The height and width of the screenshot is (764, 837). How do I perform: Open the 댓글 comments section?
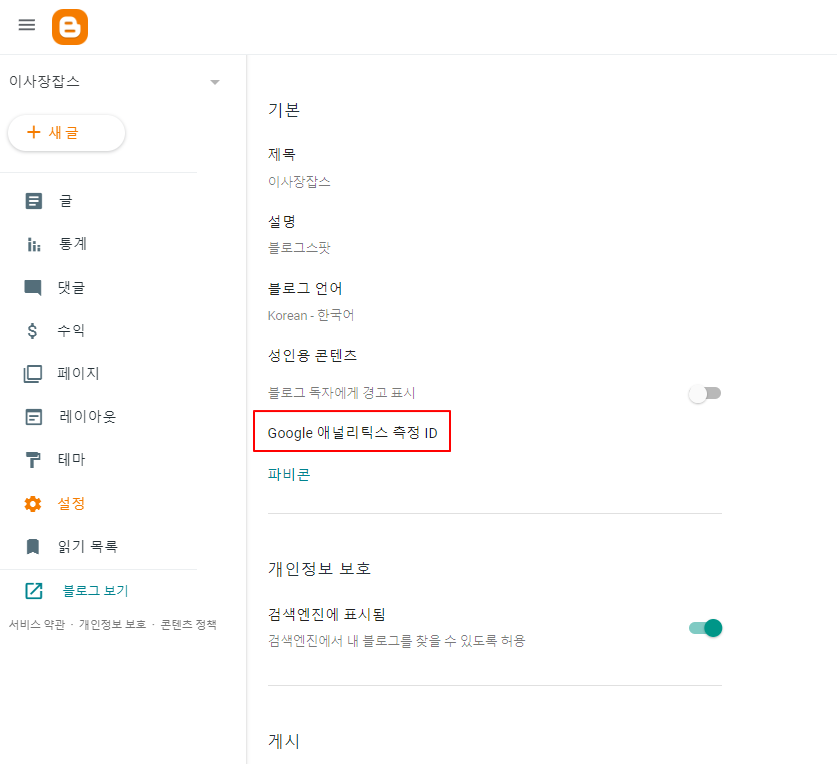point(72,288)
